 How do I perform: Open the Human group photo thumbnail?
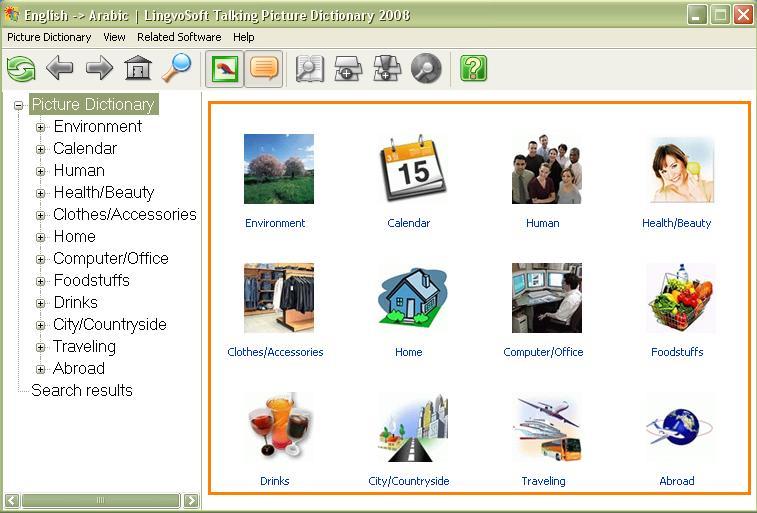point(547,169)
